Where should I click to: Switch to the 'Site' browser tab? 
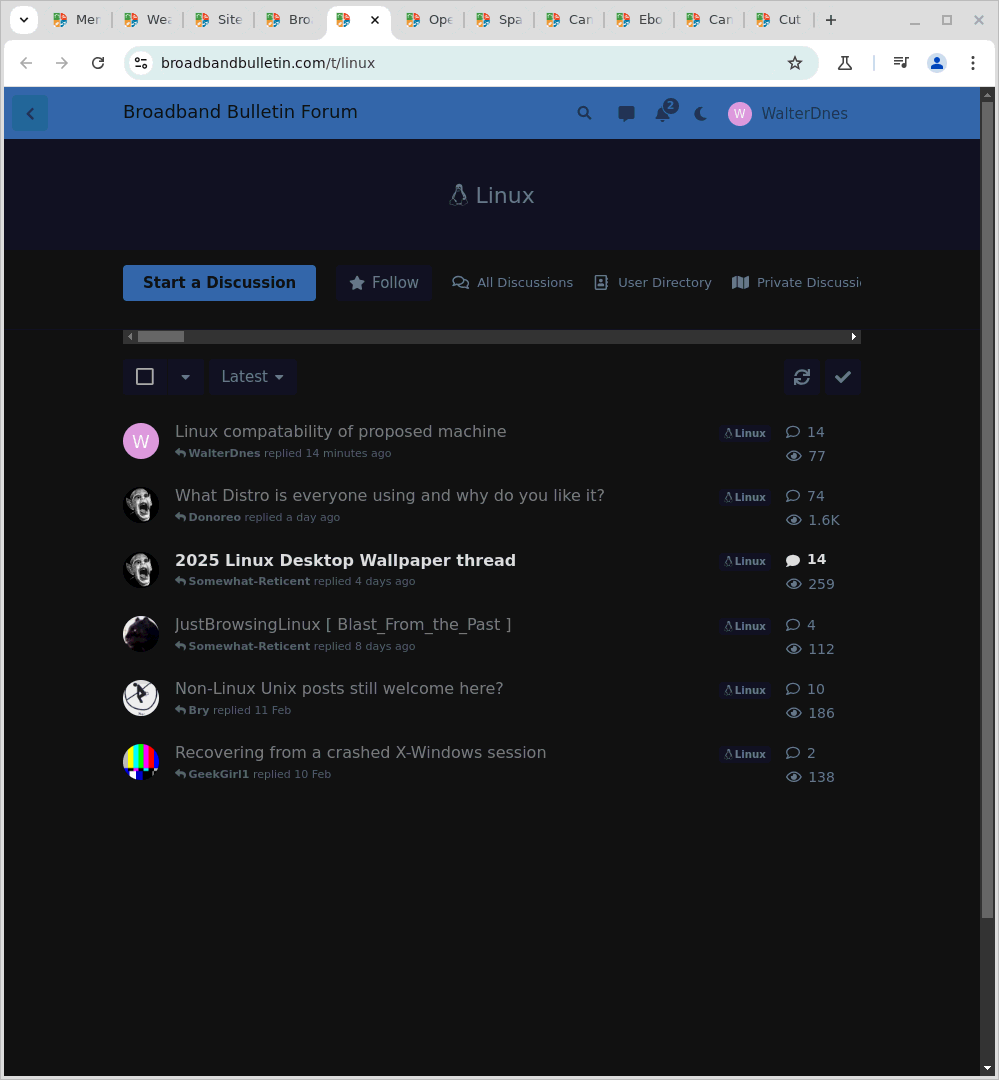point(219,20)
